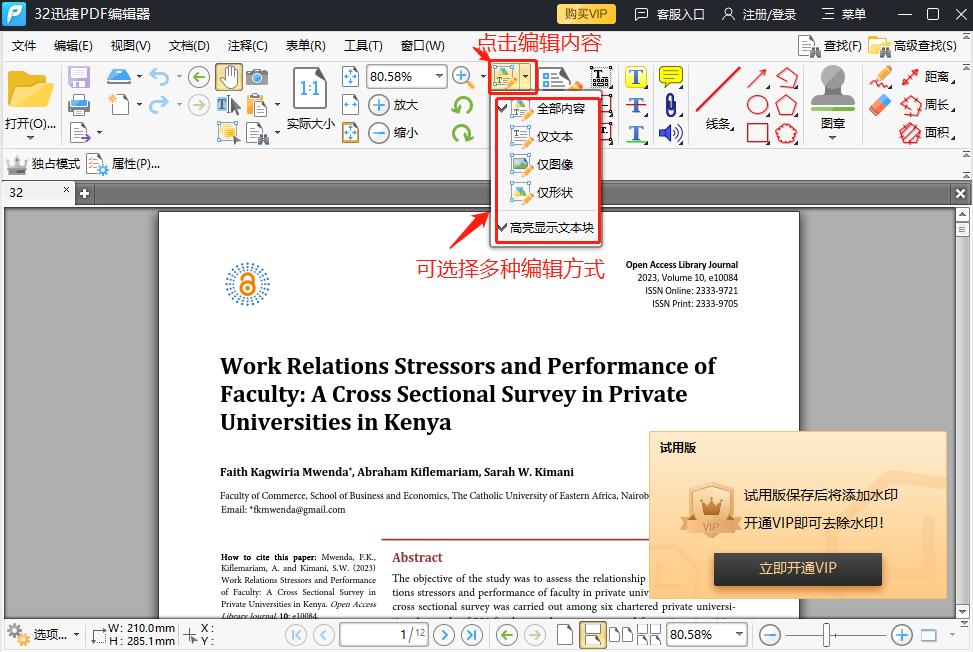Click the yellow highlight text tool
The image size is (973, 652).
coord(636,77)
